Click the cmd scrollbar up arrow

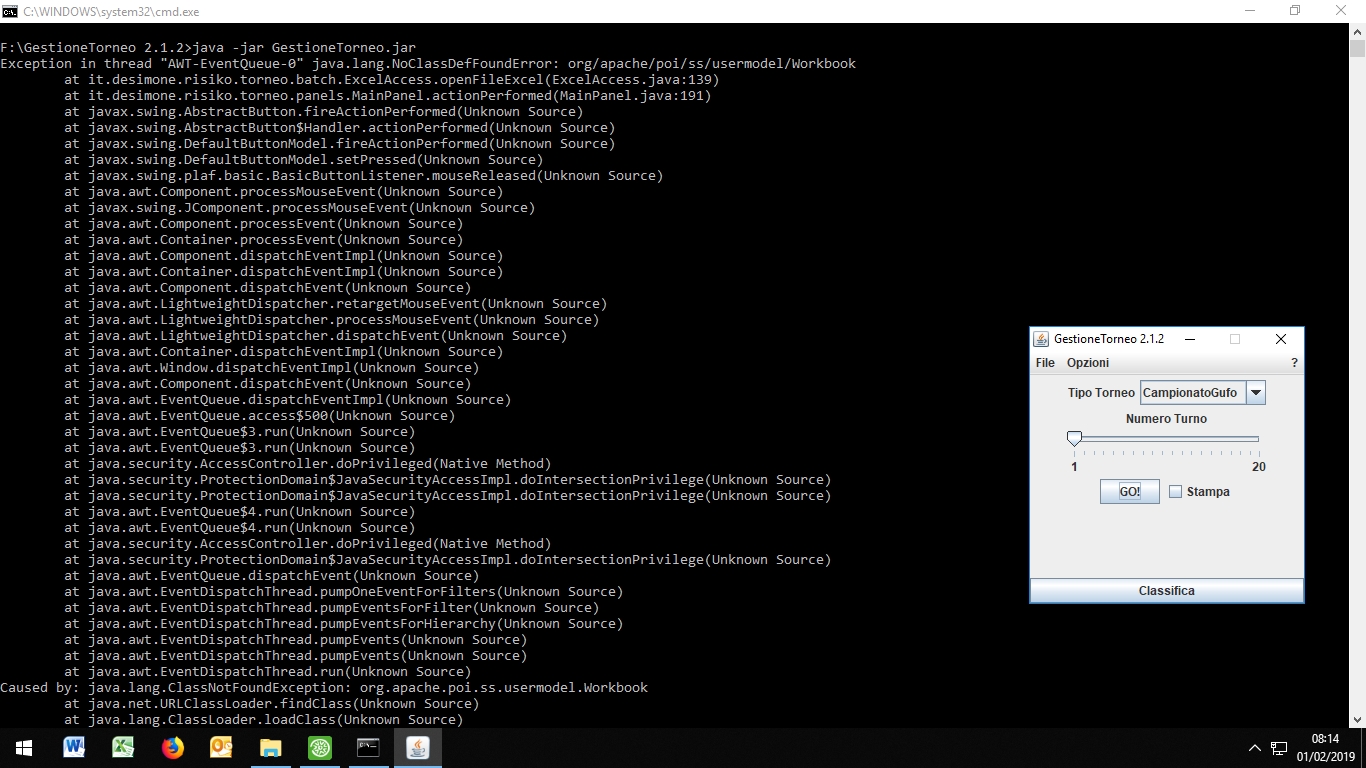pos(1357,31)
